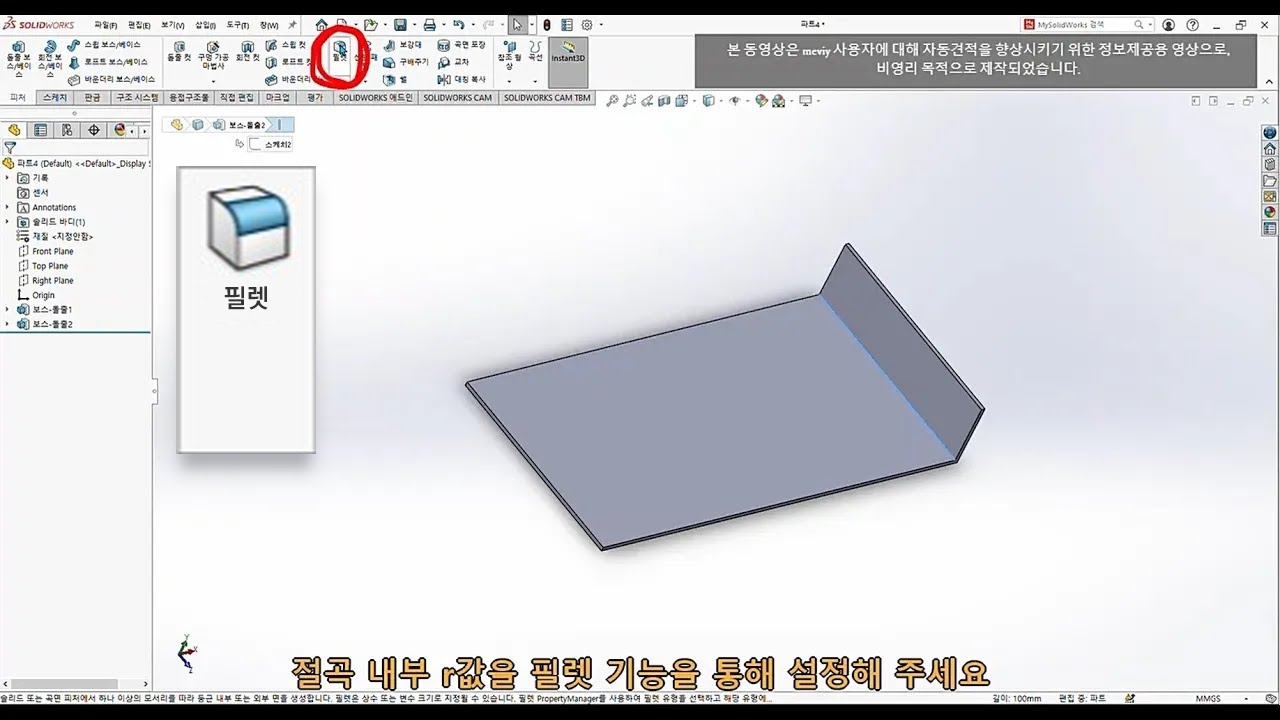Click the Section View icon in view toolbar

pos(665,100)
